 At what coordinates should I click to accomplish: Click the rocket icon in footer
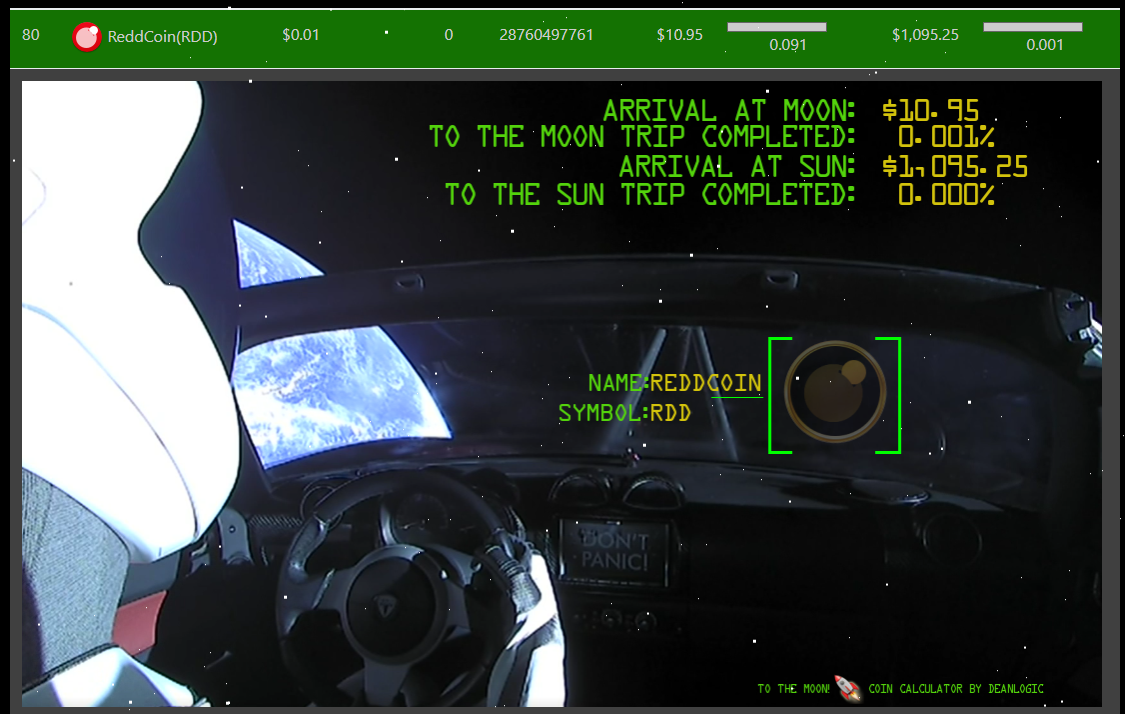tap(848, 688)
